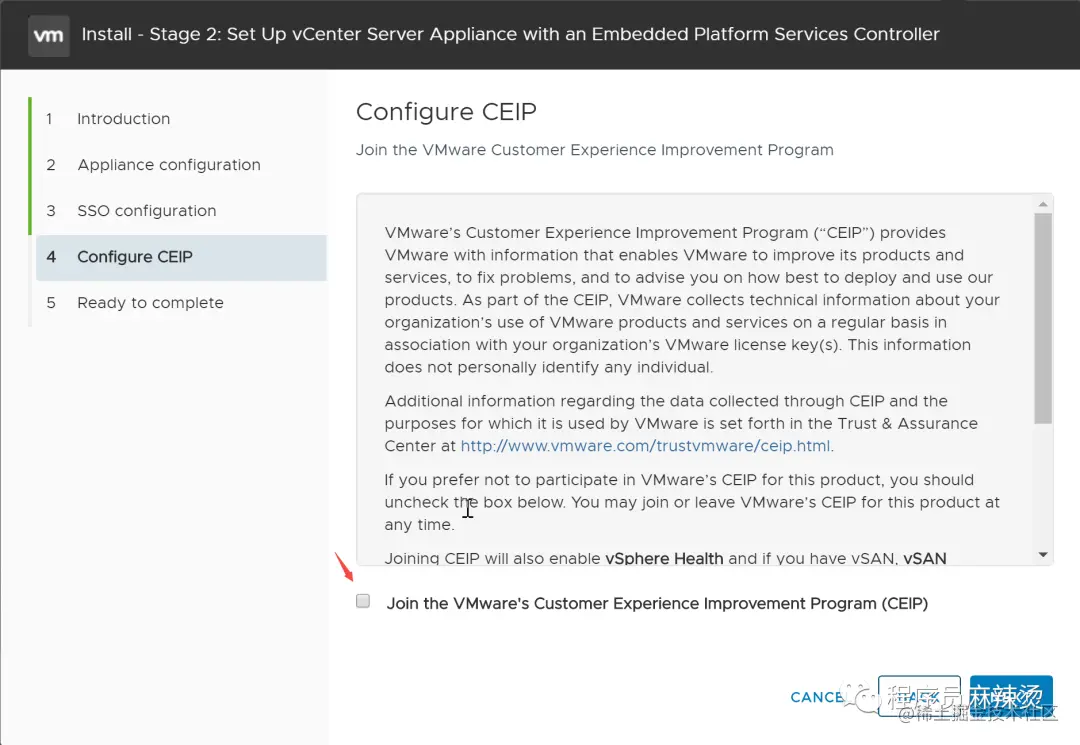
Task: Click the Configure CEIP heading
Action: [x=446, y=112]
